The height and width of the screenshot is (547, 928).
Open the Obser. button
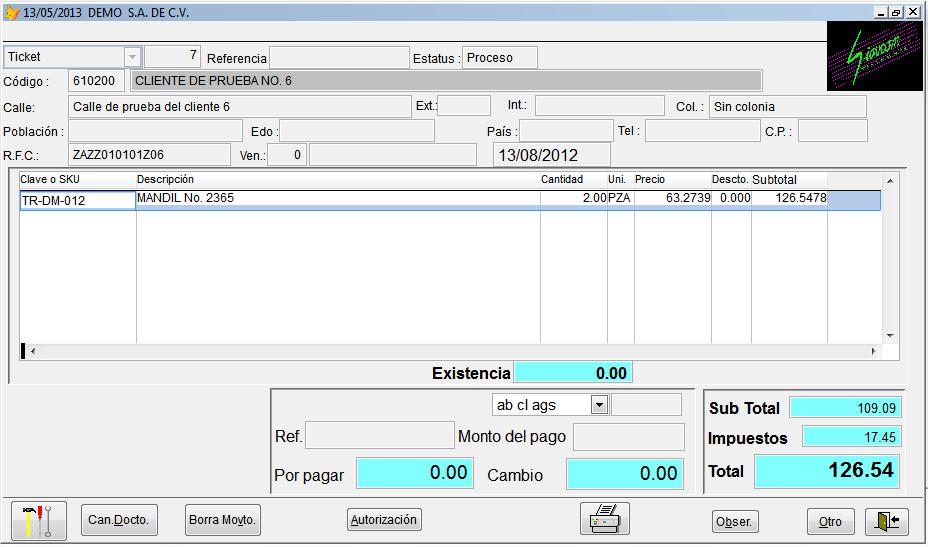tap(734, 522)
